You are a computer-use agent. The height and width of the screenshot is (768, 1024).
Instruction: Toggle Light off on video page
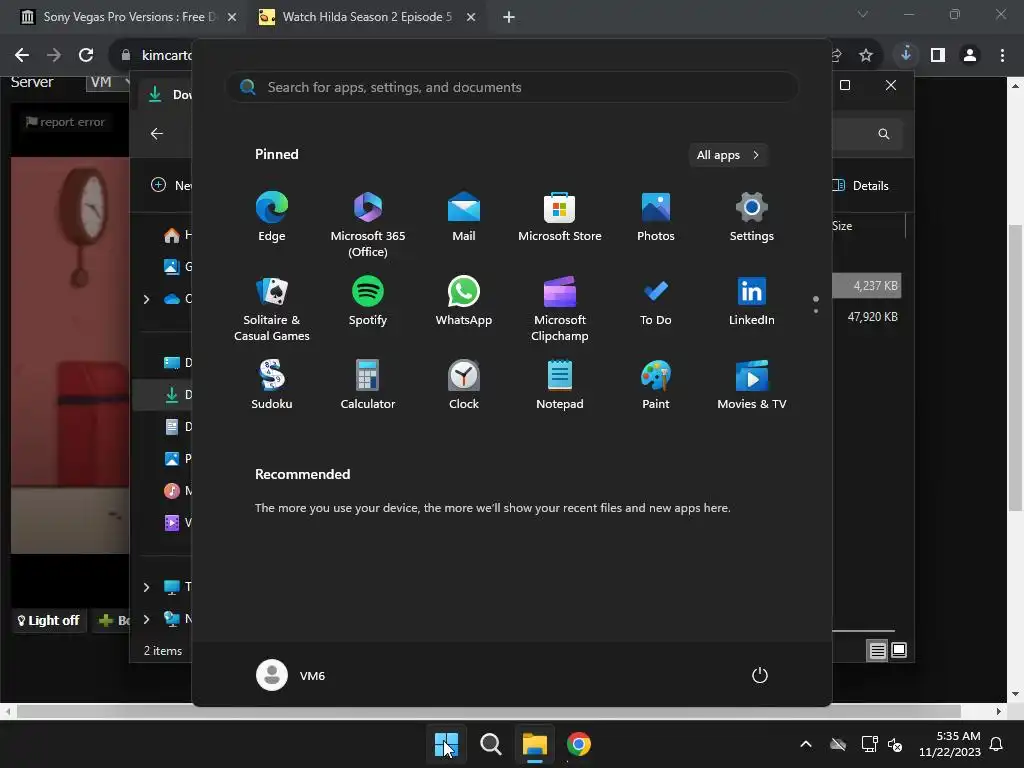click(x=48, y=620)
